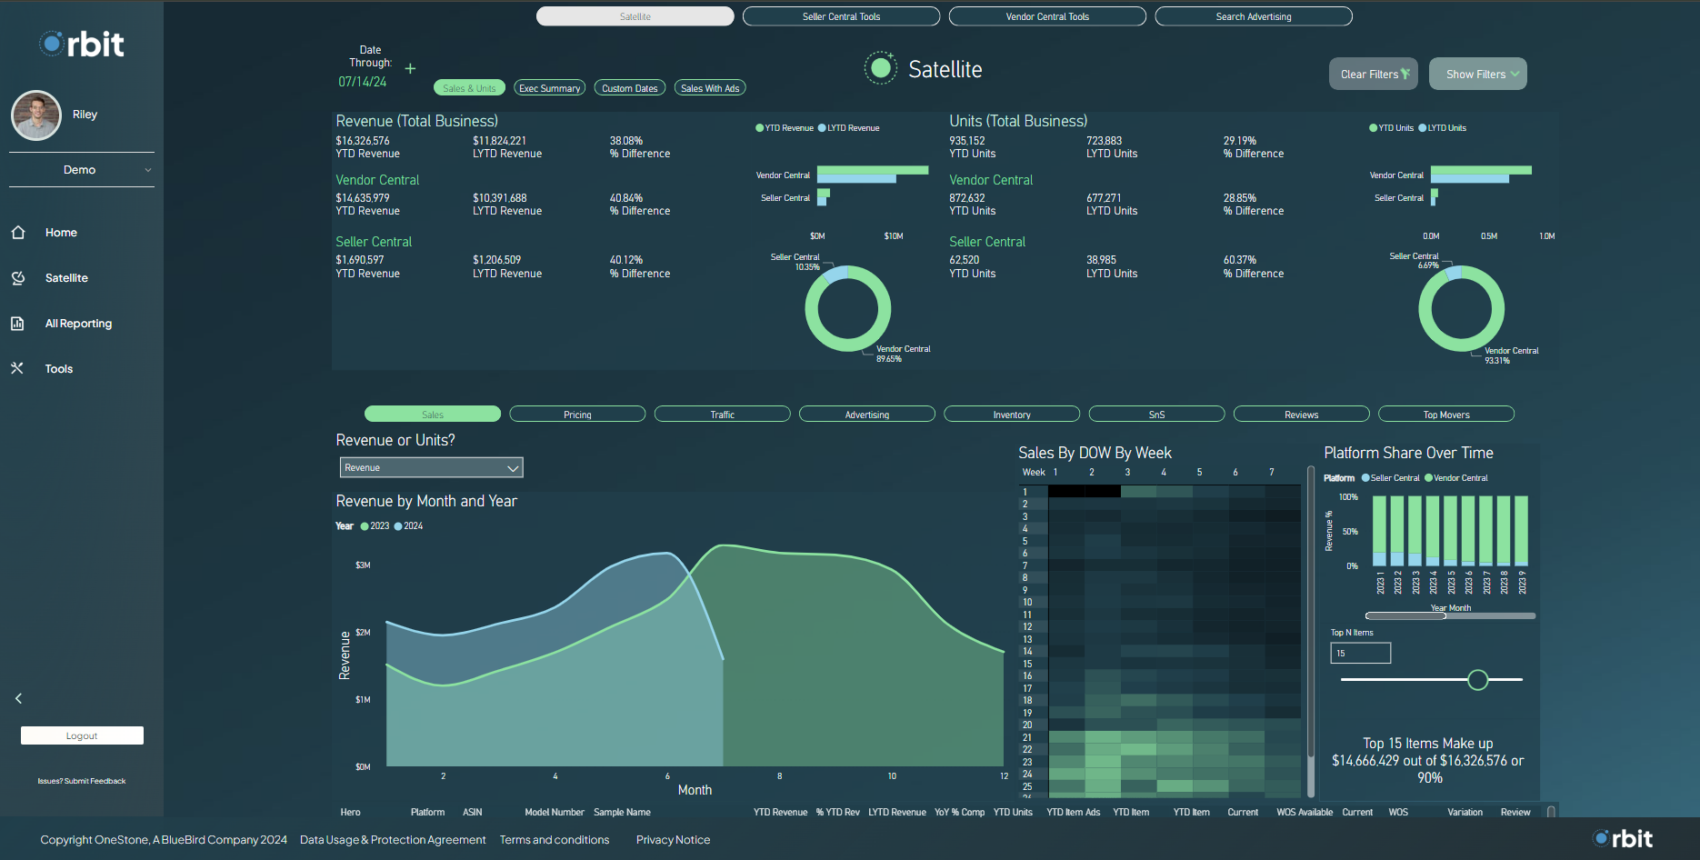Switch to the Reviews section tab
The image size is (1700, 860).
[x=1301, y=414]
